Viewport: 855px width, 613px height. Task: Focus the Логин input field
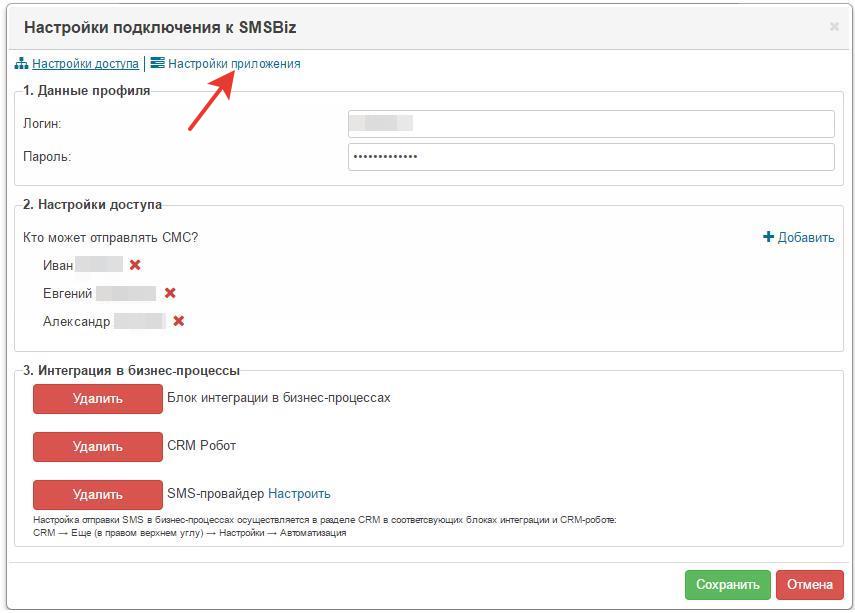click(591, 124)
